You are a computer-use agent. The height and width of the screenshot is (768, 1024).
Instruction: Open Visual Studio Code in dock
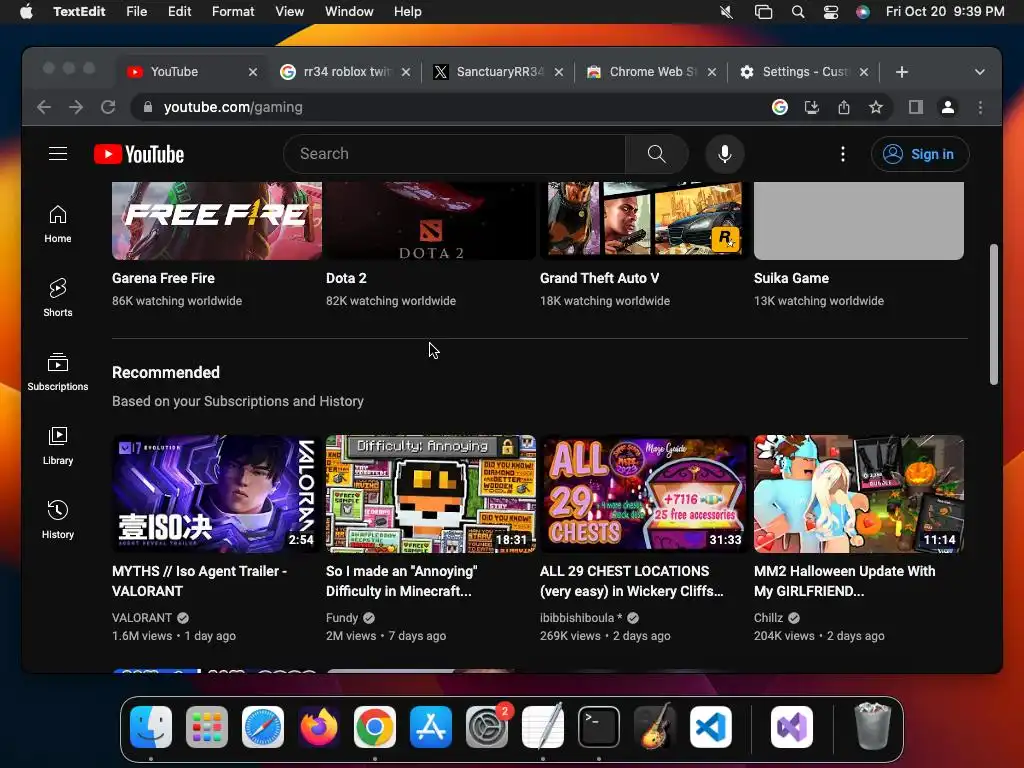point(711,726)
